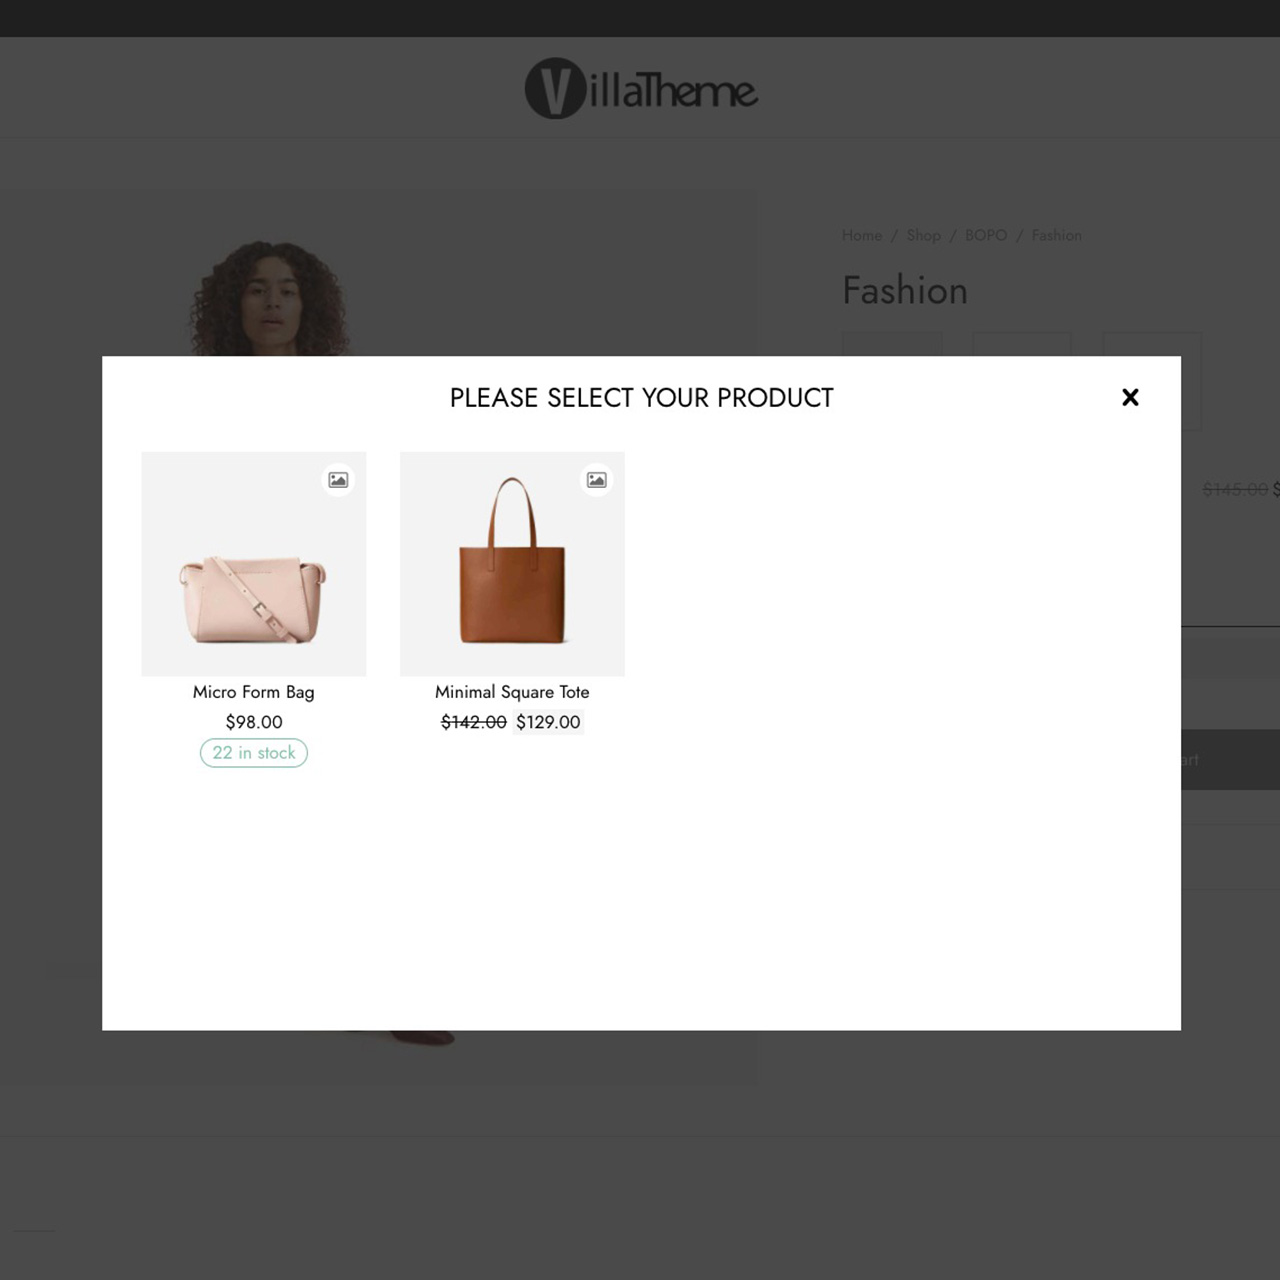The width and height of the screenshot is (1280, 1280).
Task: Click the $129.00 sale price
Action: point(548,722)
